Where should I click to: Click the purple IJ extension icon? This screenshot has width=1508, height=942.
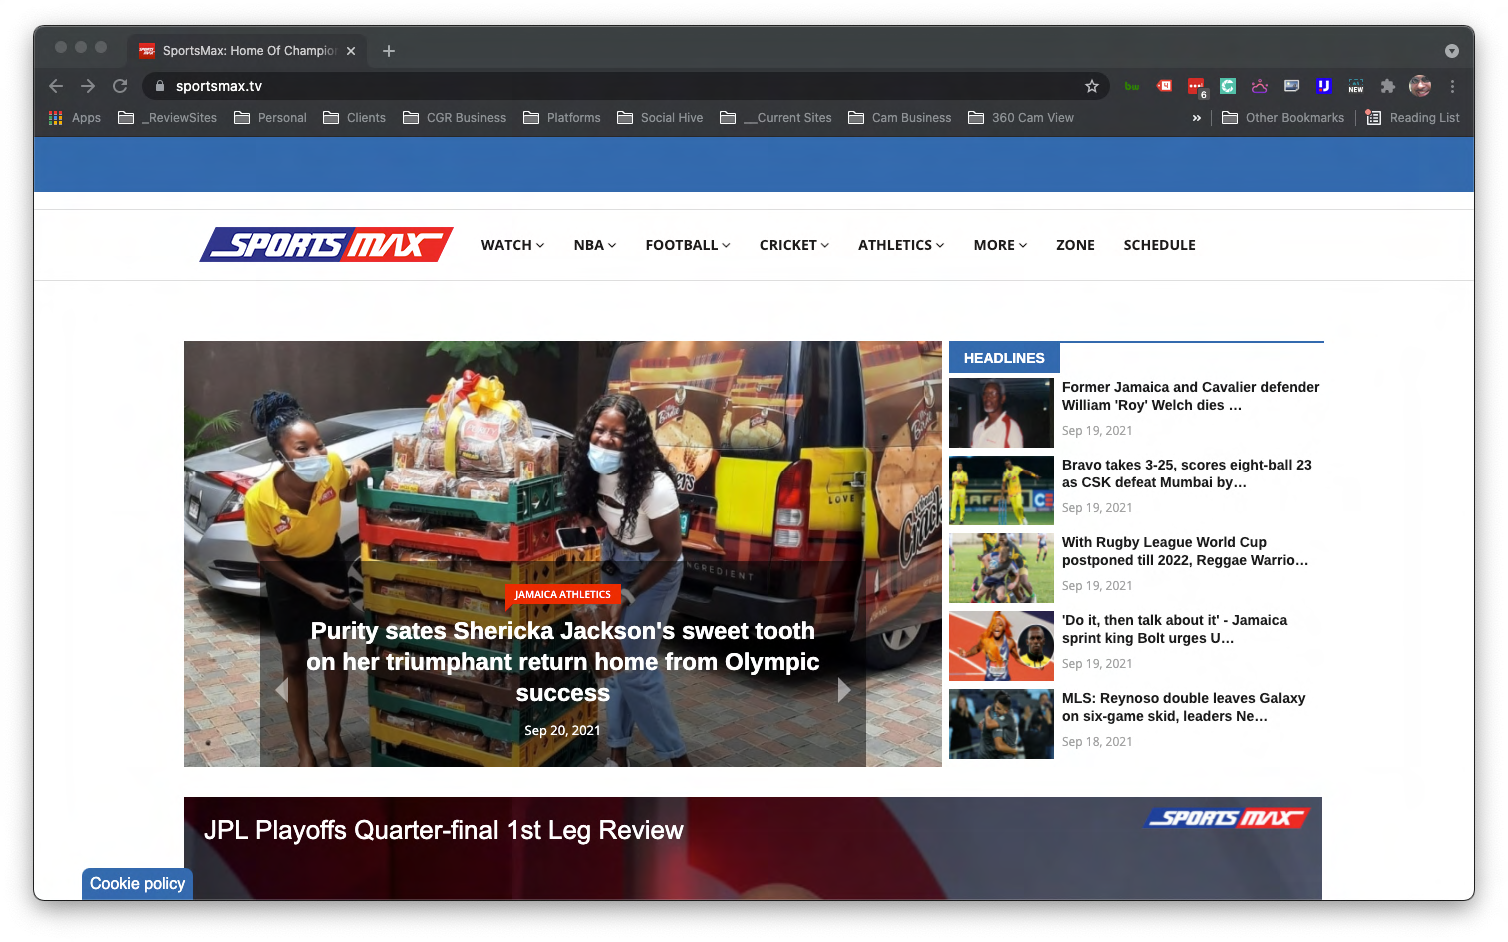click(x=1323, y=86)
